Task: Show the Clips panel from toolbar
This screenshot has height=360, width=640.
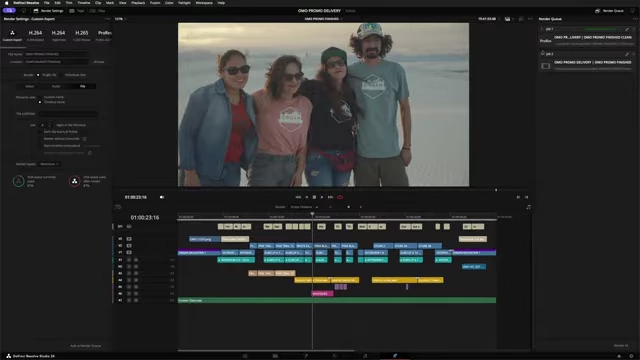Action: click(98, 11)
